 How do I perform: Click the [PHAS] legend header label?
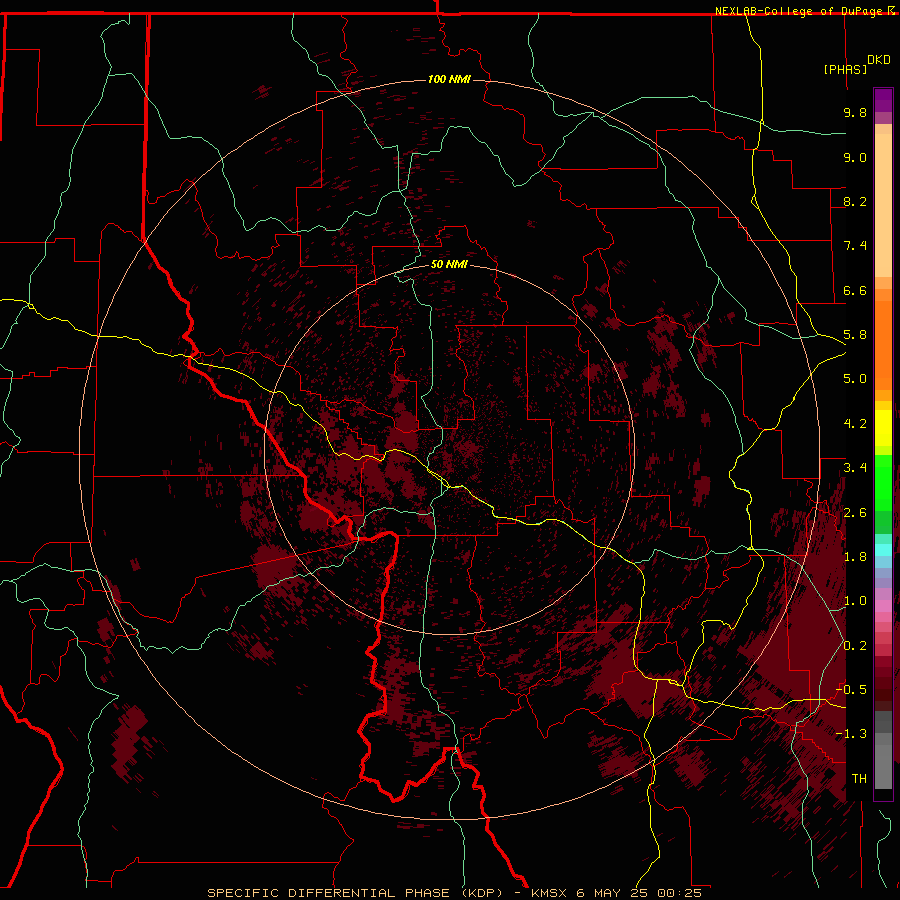[845, 69]
